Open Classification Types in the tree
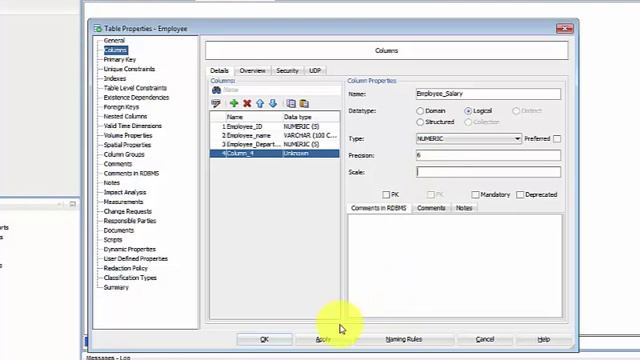This screenshot has width=640, height=360. [x=130, y=278]
